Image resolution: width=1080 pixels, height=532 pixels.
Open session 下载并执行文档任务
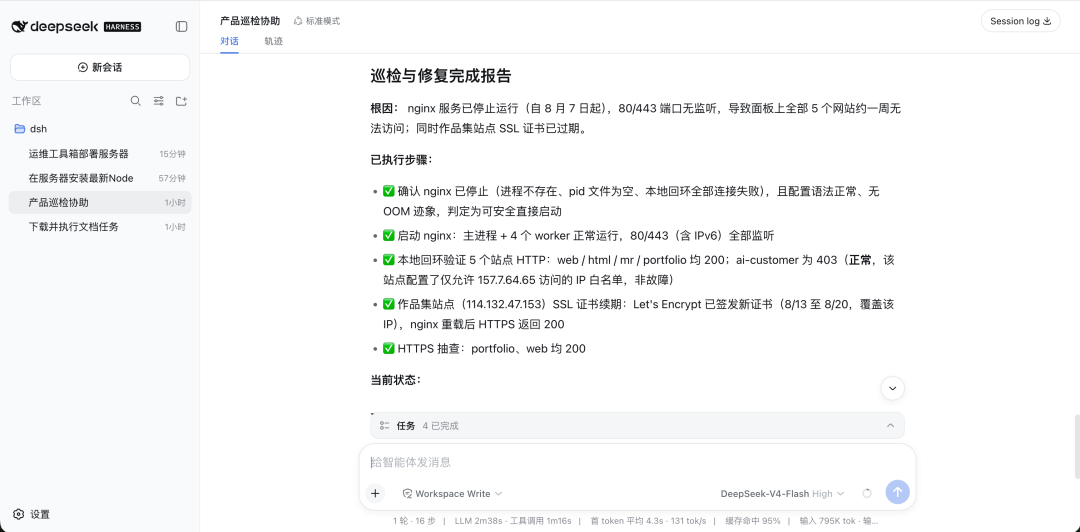coord(100,227)
